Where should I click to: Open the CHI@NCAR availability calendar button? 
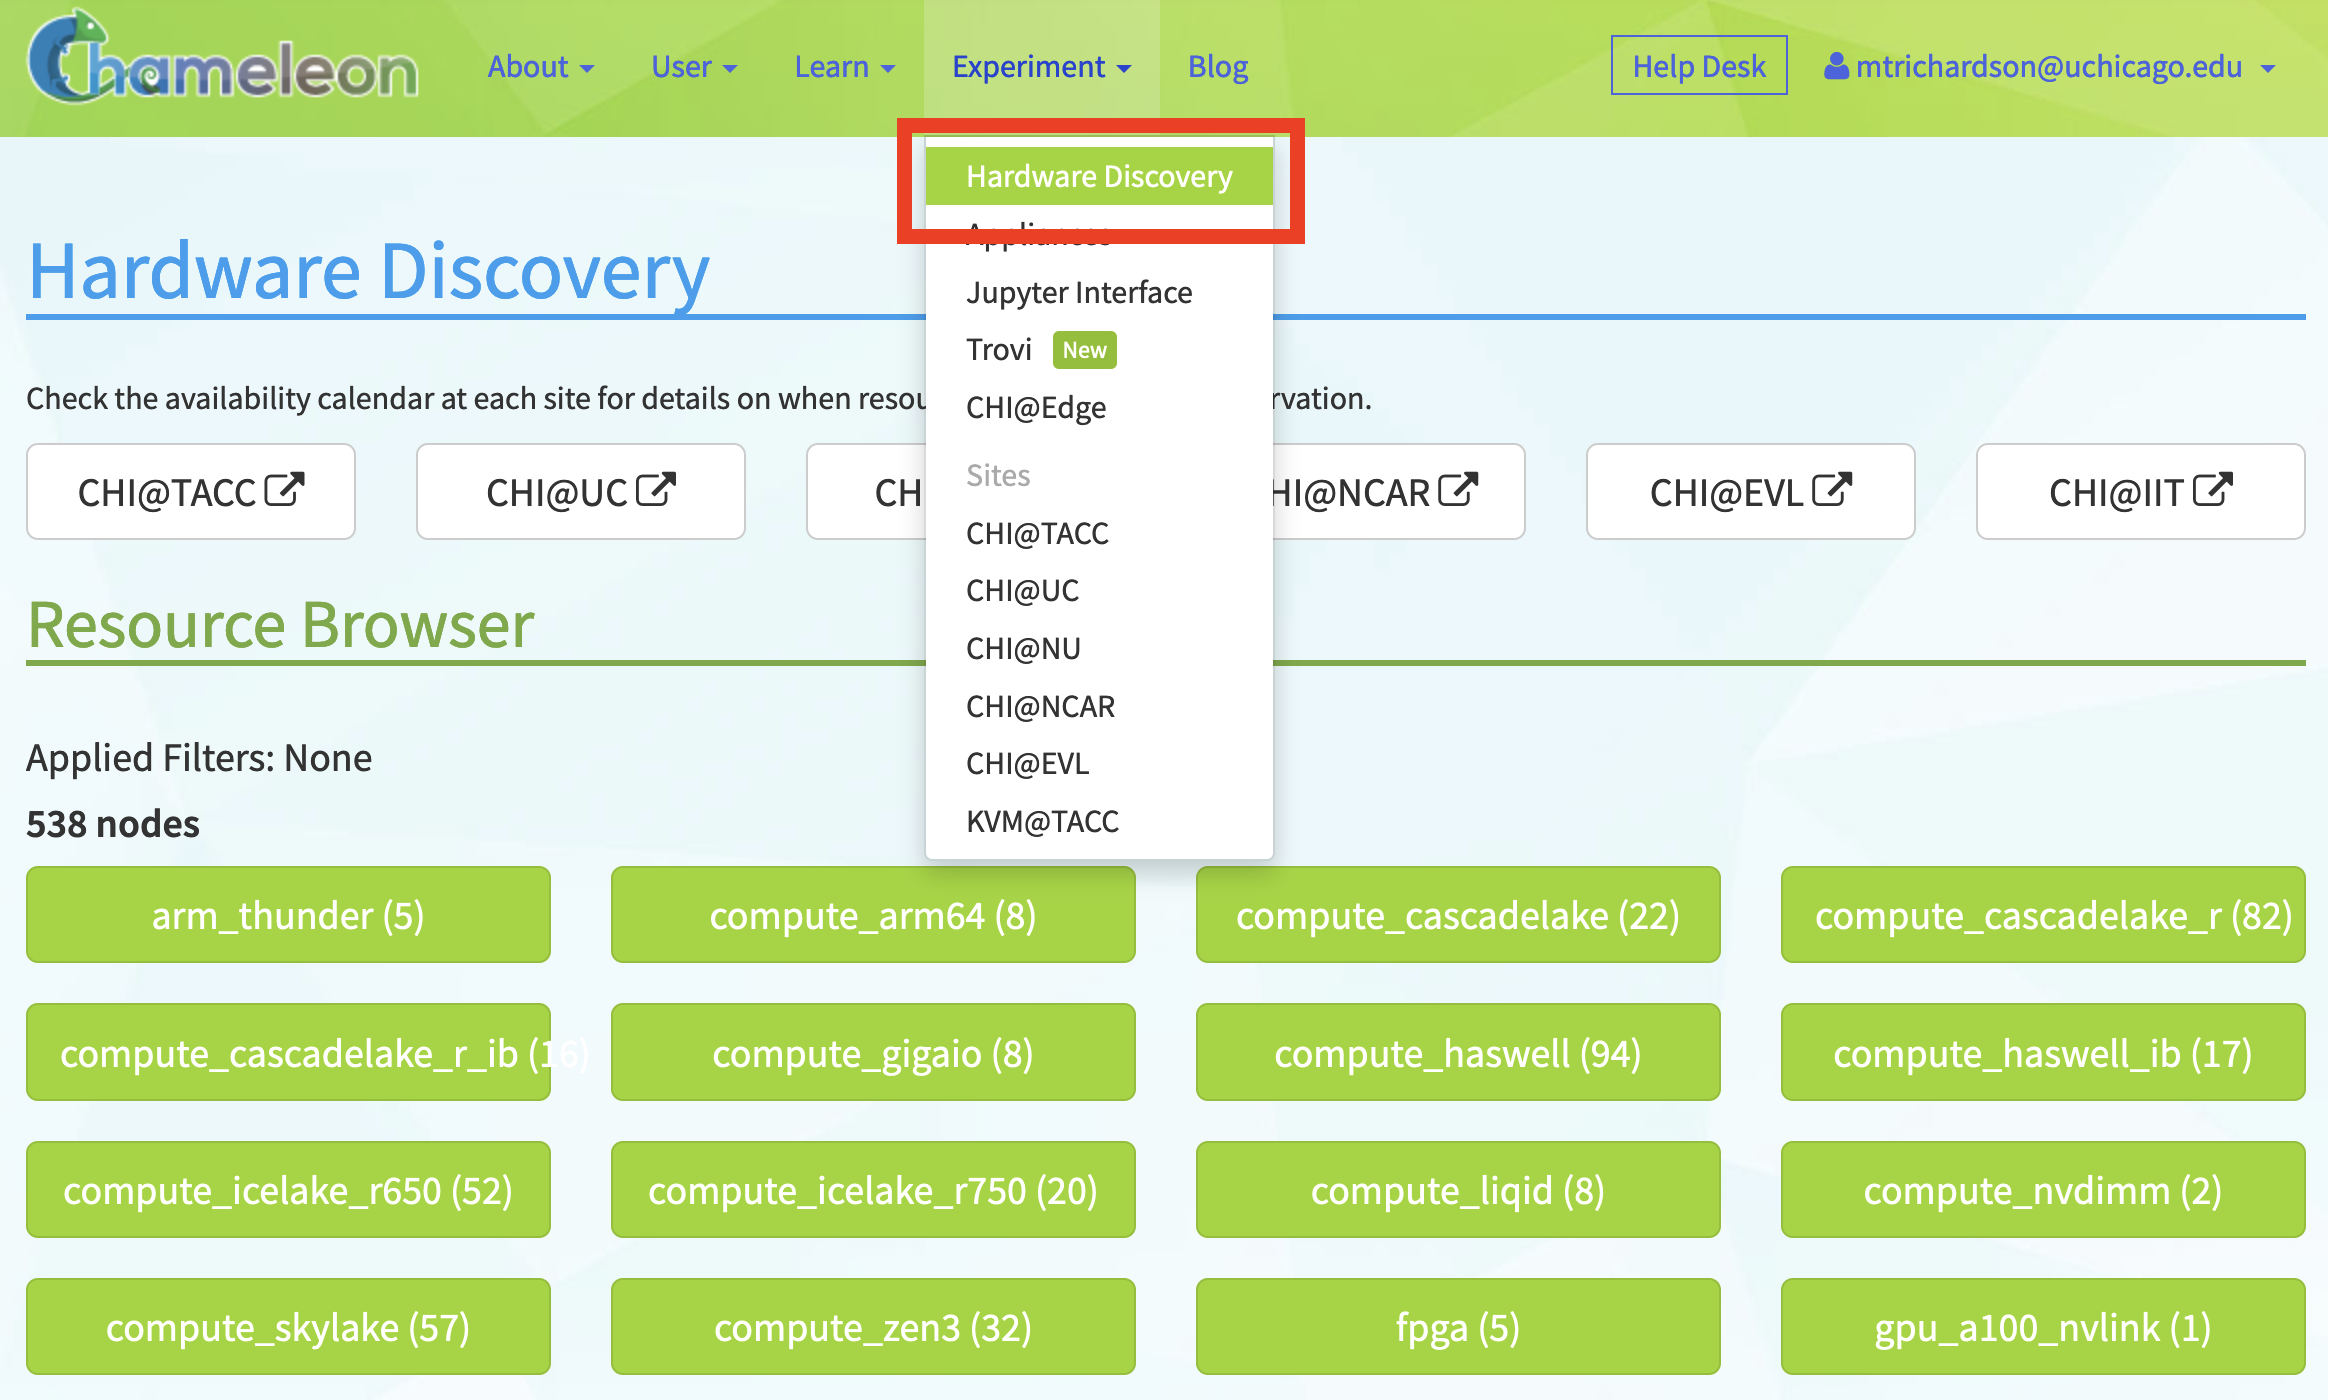coord(1398,492)
